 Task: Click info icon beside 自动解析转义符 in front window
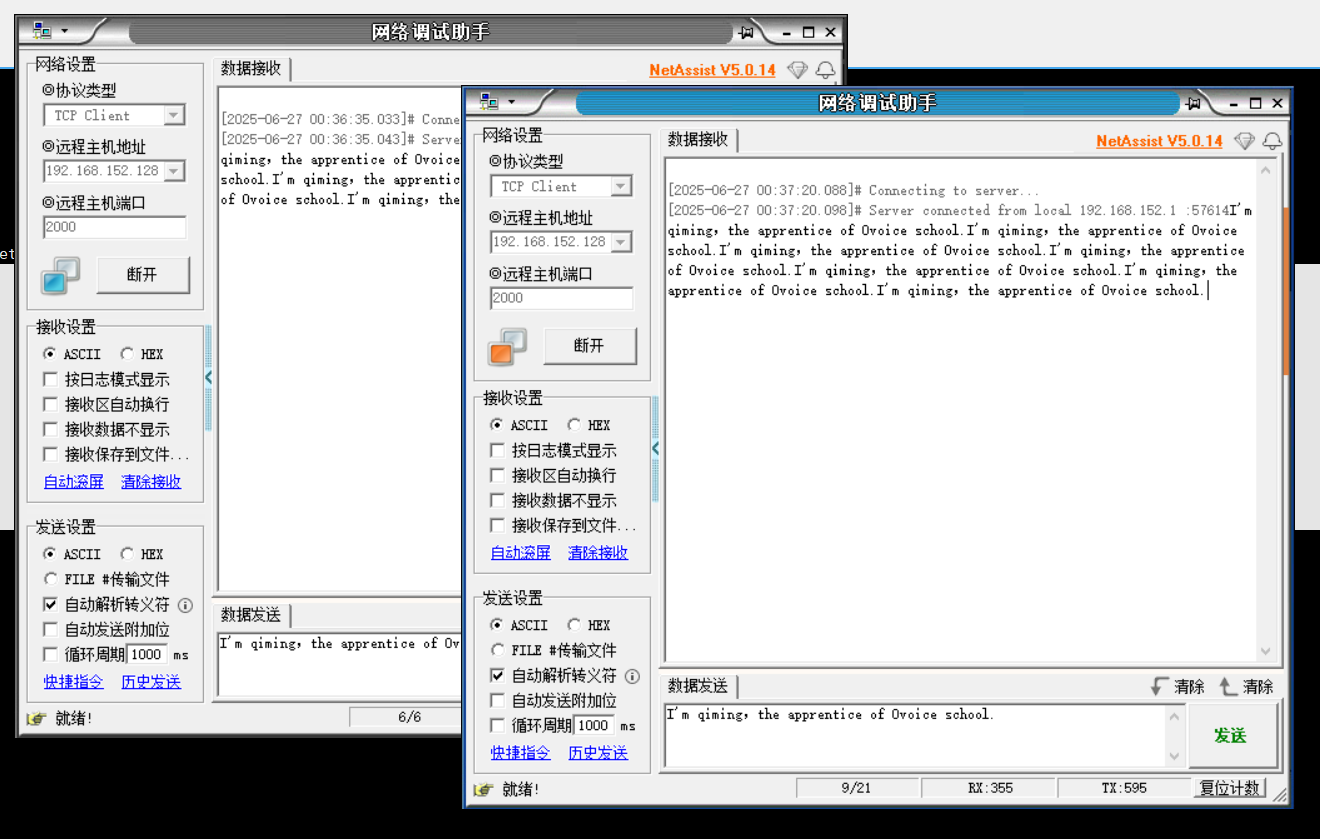coord(632,676)
